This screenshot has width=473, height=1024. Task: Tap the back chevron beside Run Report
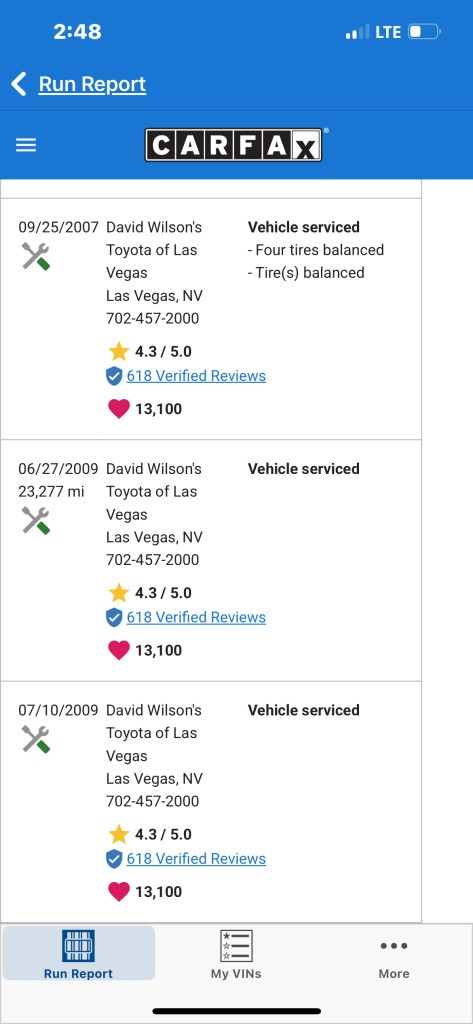tap(19, 84)
